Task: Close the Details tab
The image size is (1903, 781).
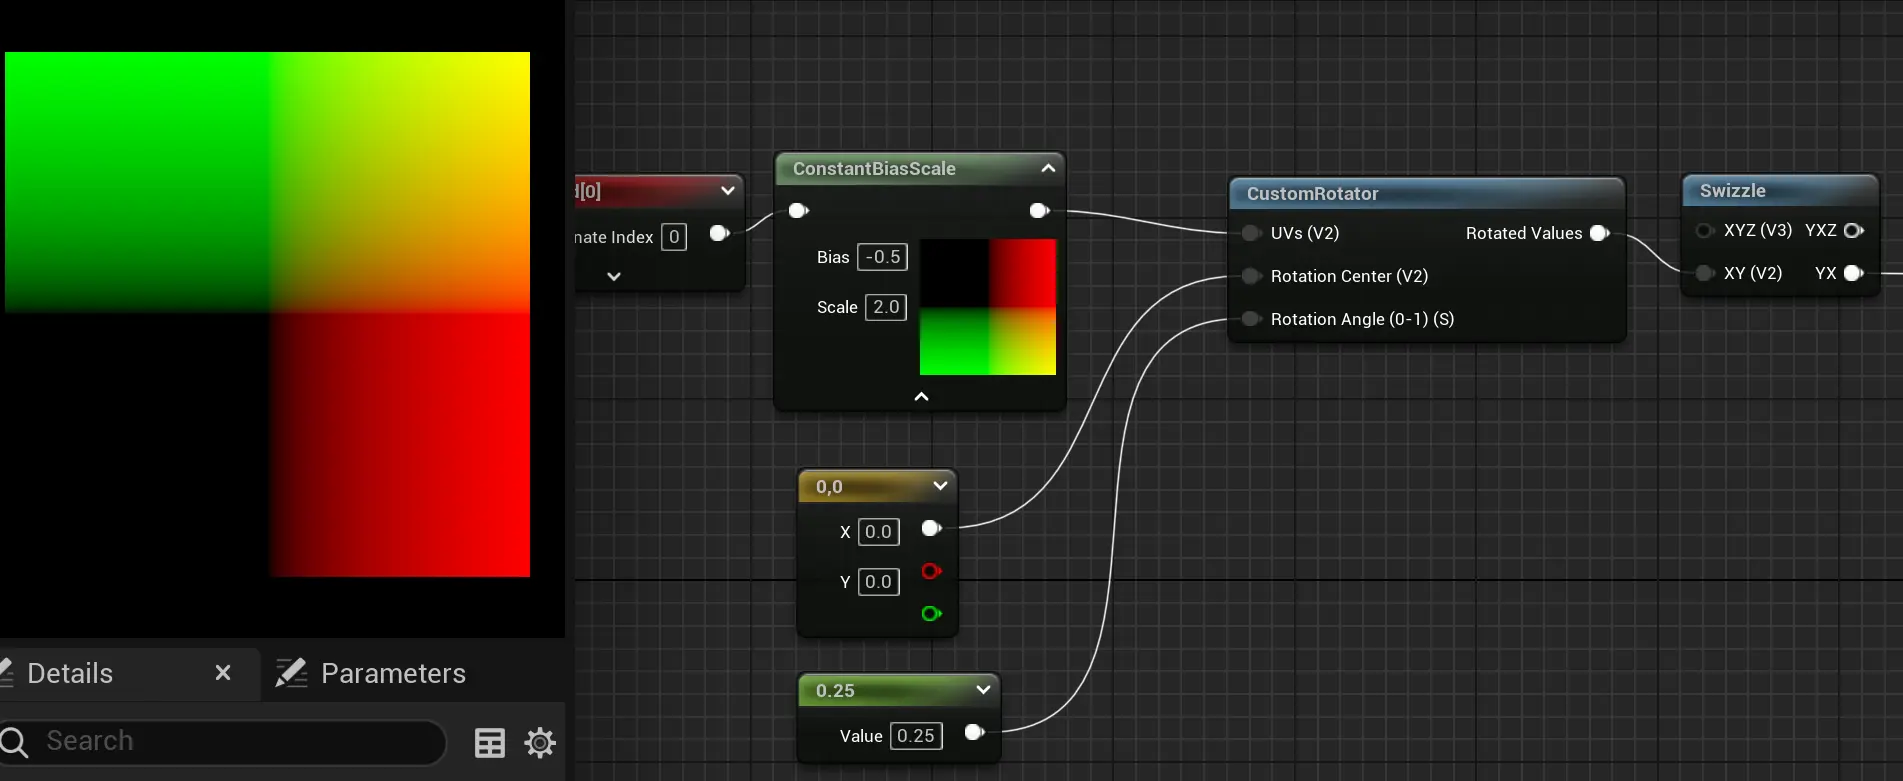Action: click(223, 673)
